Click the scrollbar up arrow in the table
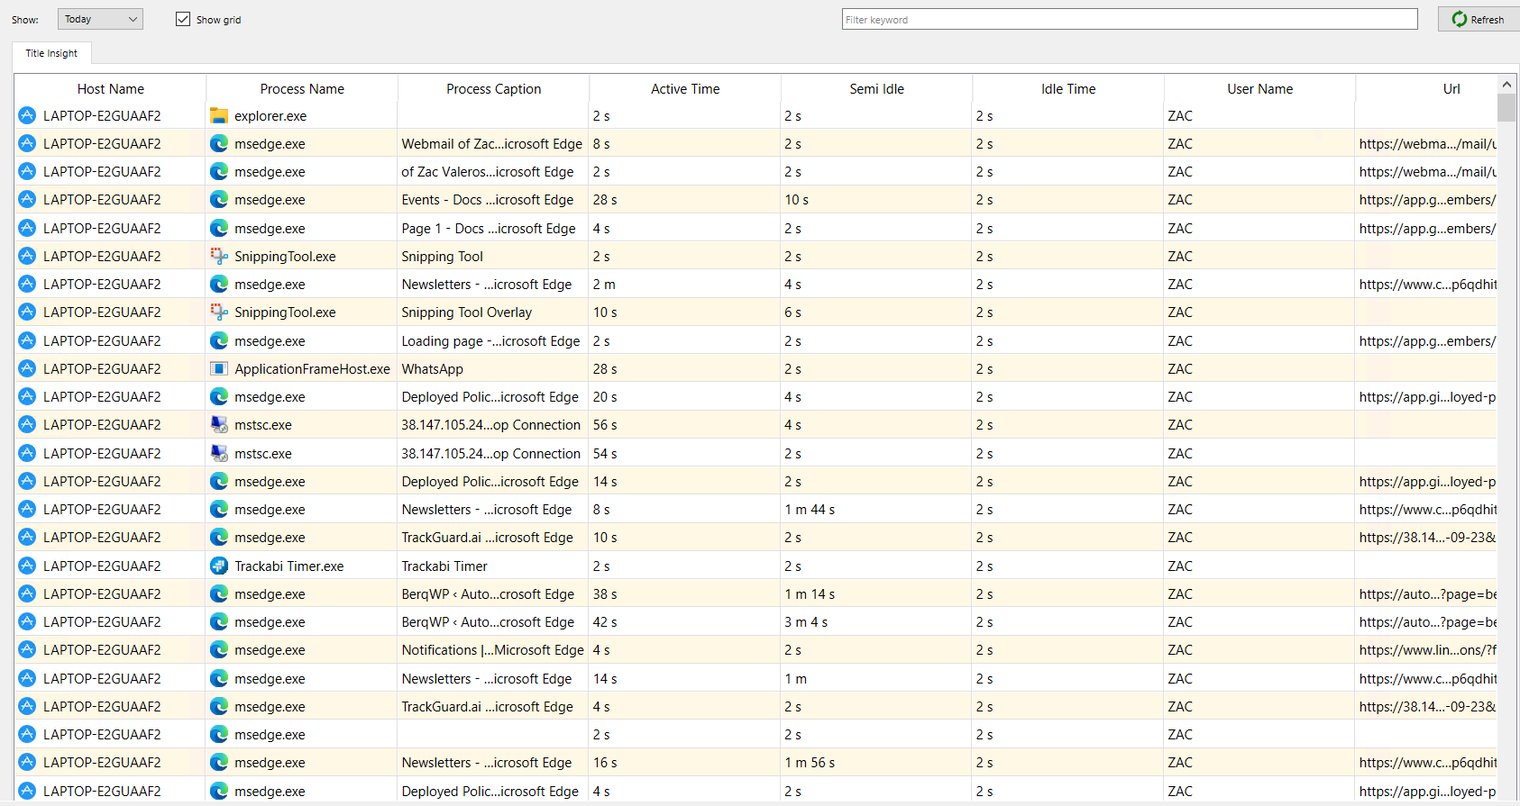The image size is (1520, 806). 1506,85
